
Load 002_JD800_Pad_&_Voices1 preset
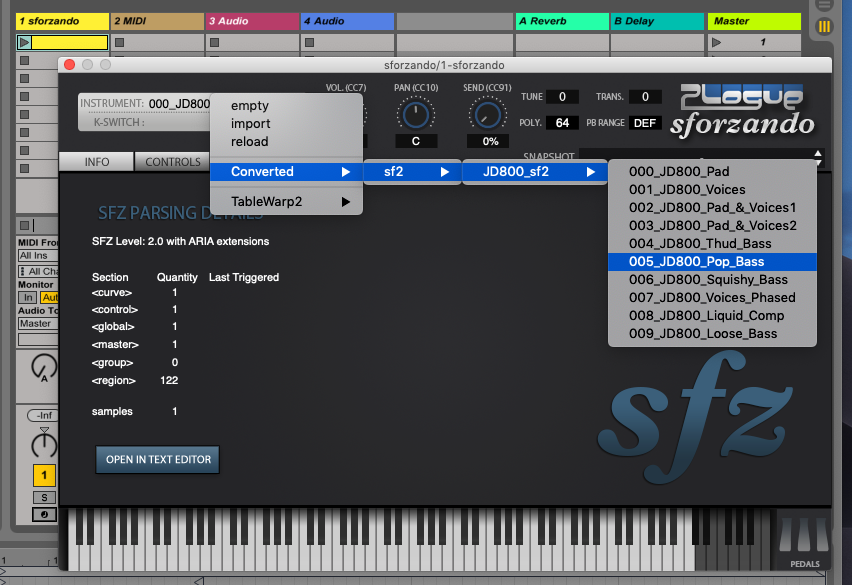[x=712, y=207]
